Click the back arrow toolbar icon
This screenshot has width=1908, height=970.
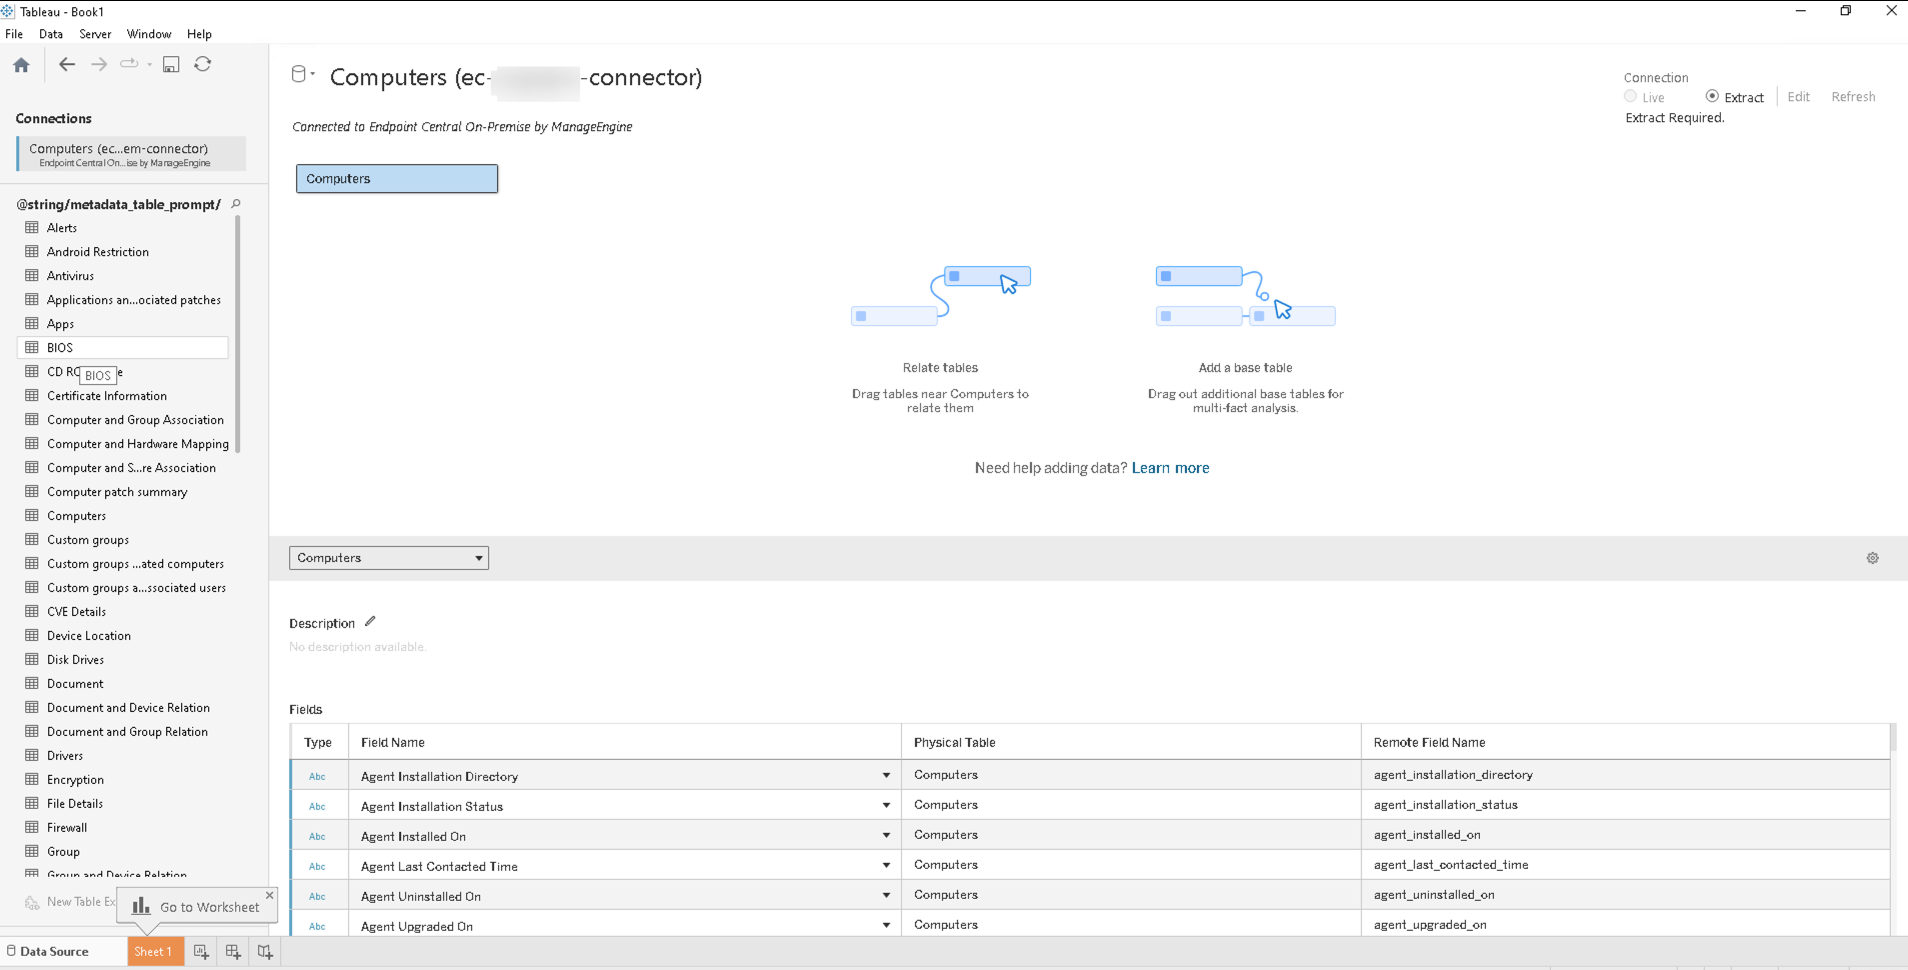(x=67, y=64)
